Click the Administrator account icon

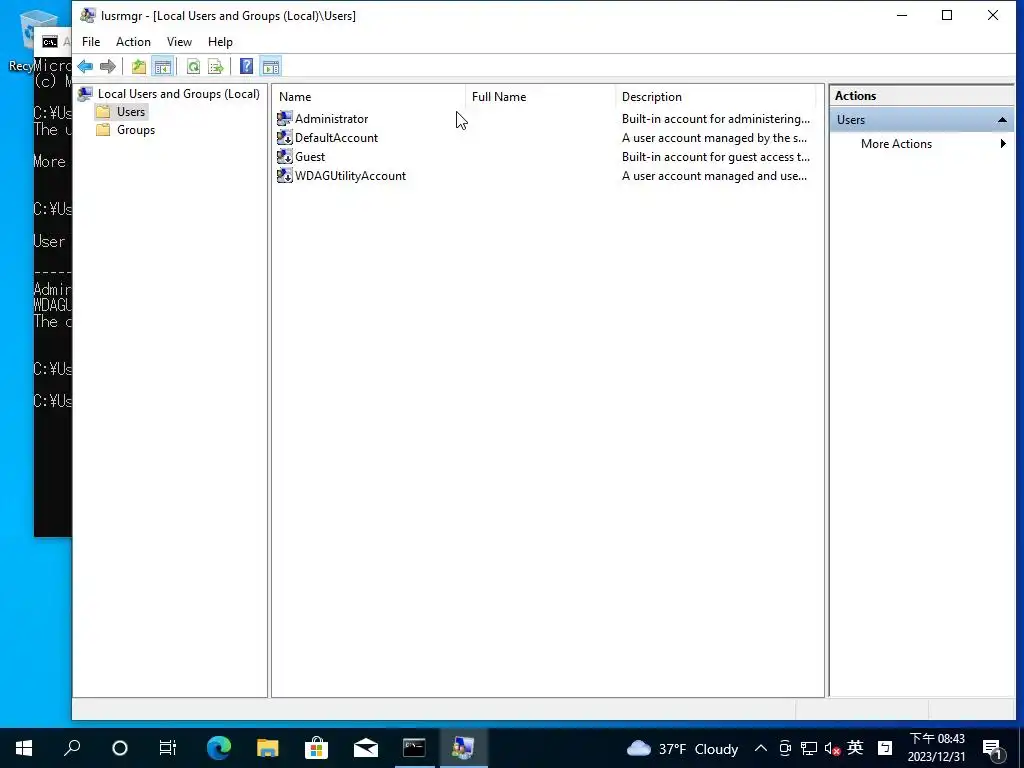tap(285, 118)
